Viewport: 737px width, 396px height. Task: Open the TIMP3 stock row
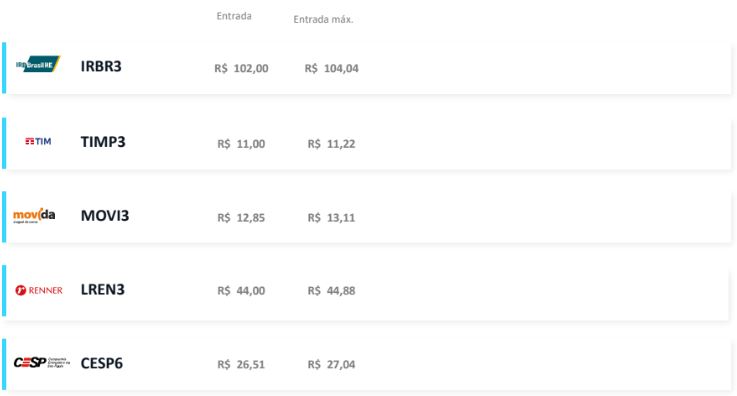(x=368, y=143)
